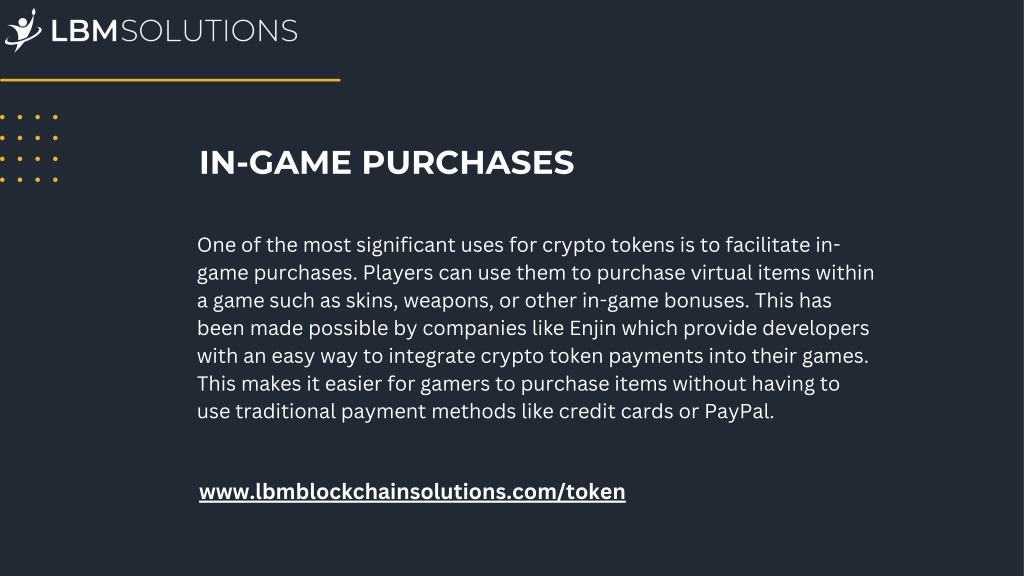
Task: Open the lbmblockchainsolutions.com/token link
Action: [412, 492]
